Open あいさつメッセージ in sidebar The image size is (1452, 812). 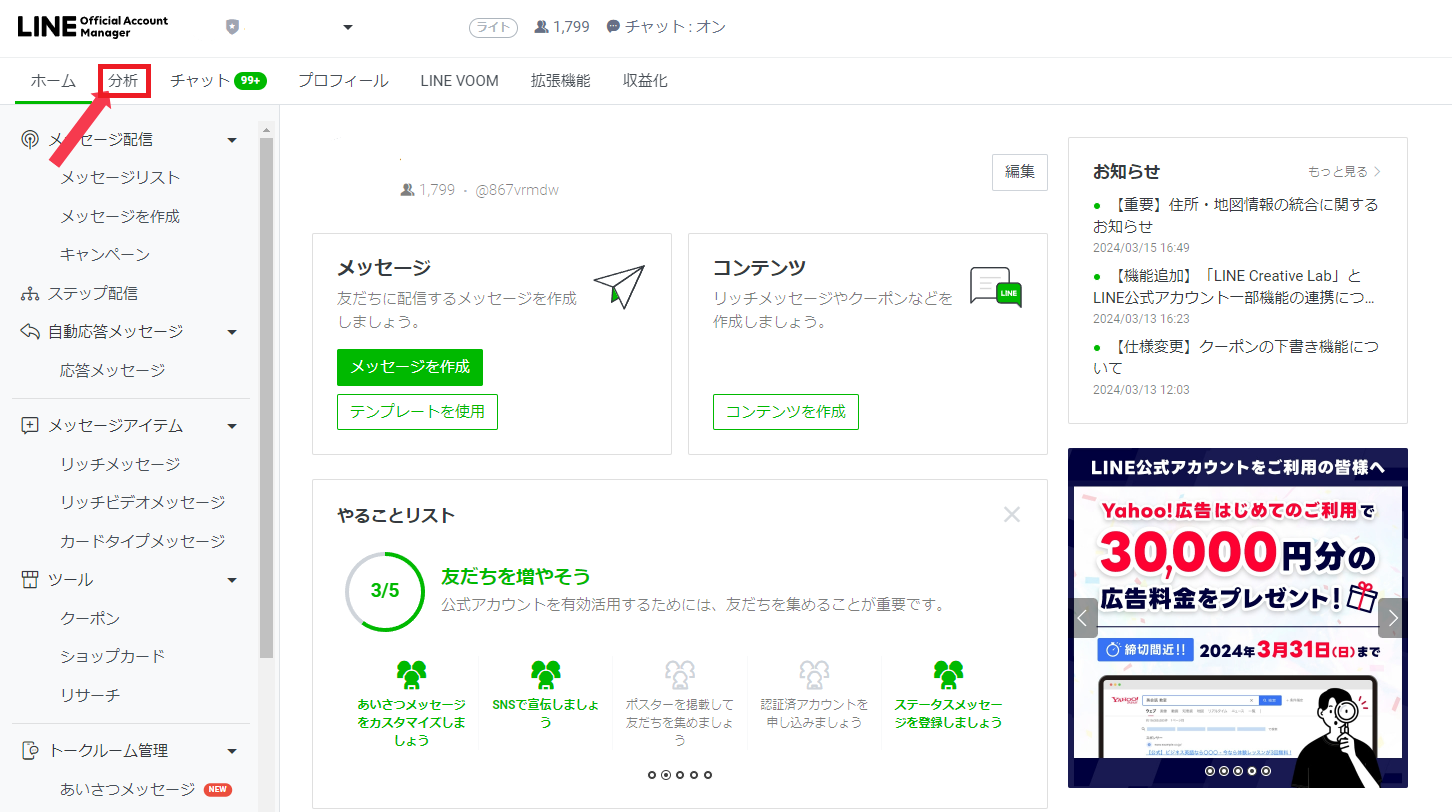128,789
